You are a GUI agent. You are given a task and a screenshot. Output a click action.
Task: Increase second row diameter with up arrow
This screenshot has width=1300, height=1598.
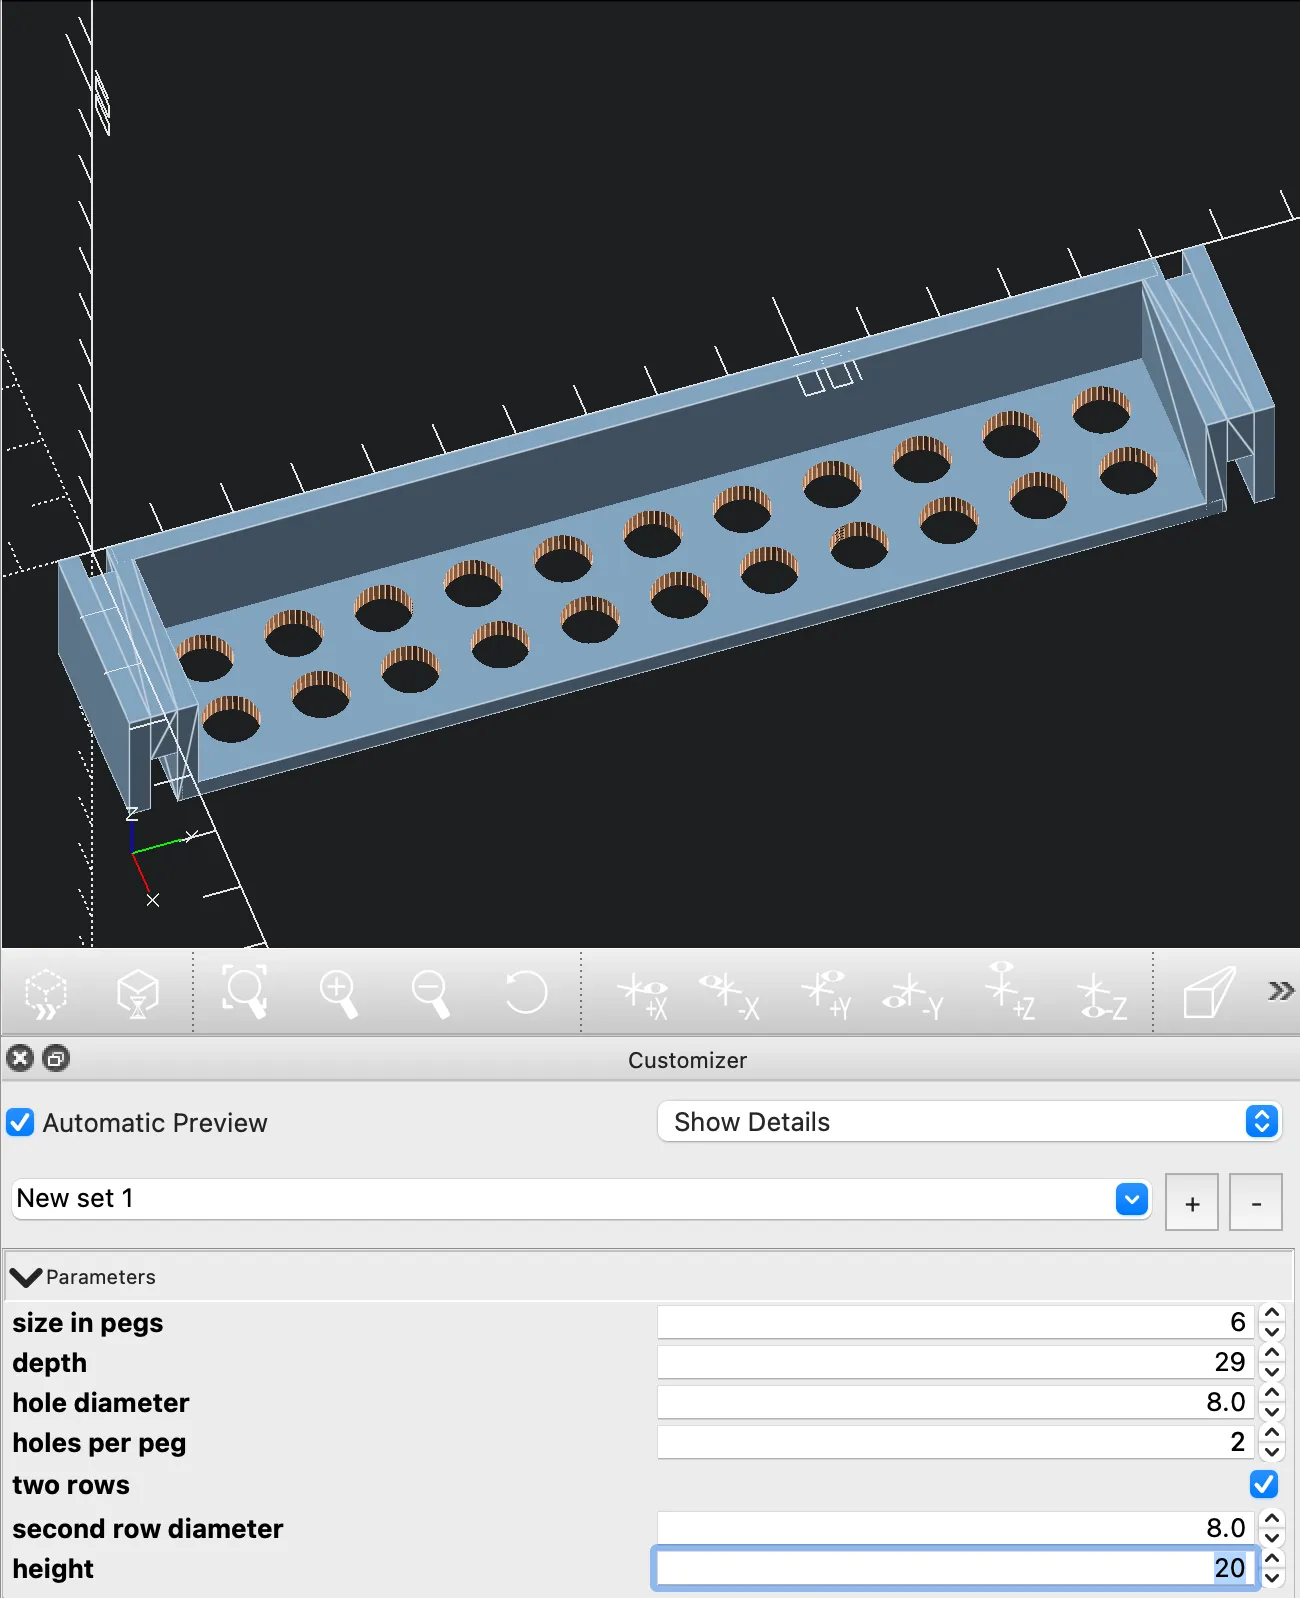tap(1272, 1519)
